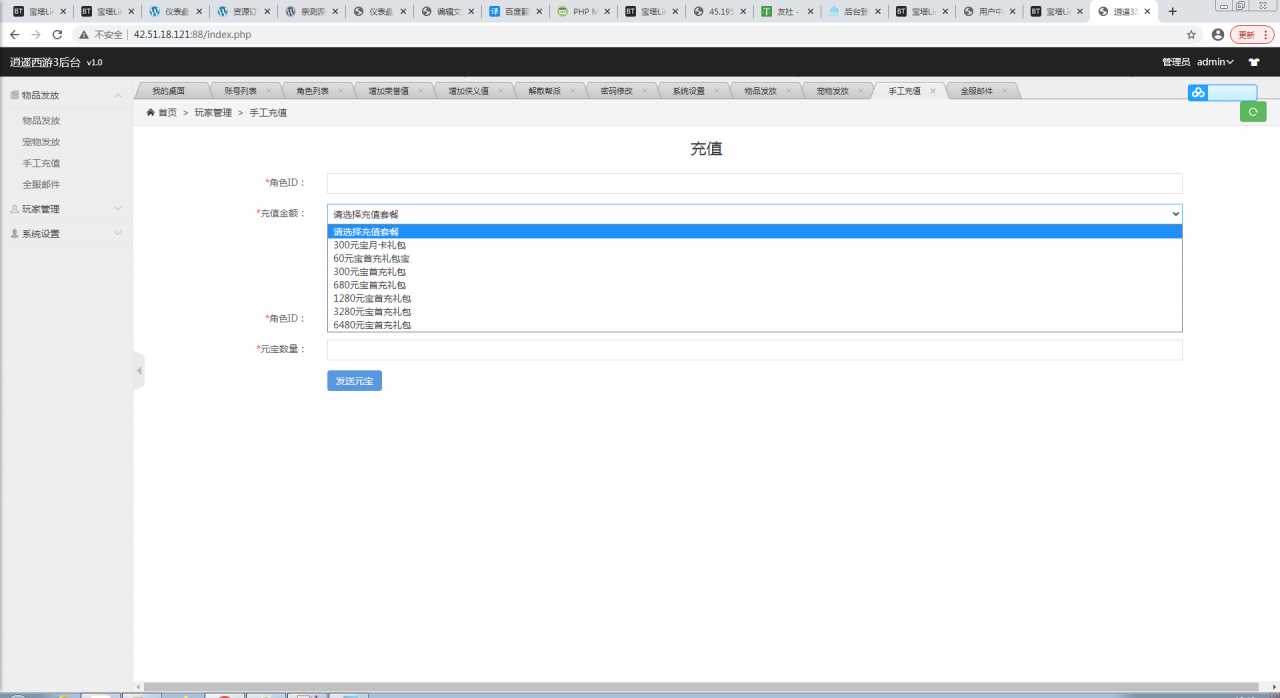
Task: Click the blue cloud icon widget
Action: [x=1198, y=93]
